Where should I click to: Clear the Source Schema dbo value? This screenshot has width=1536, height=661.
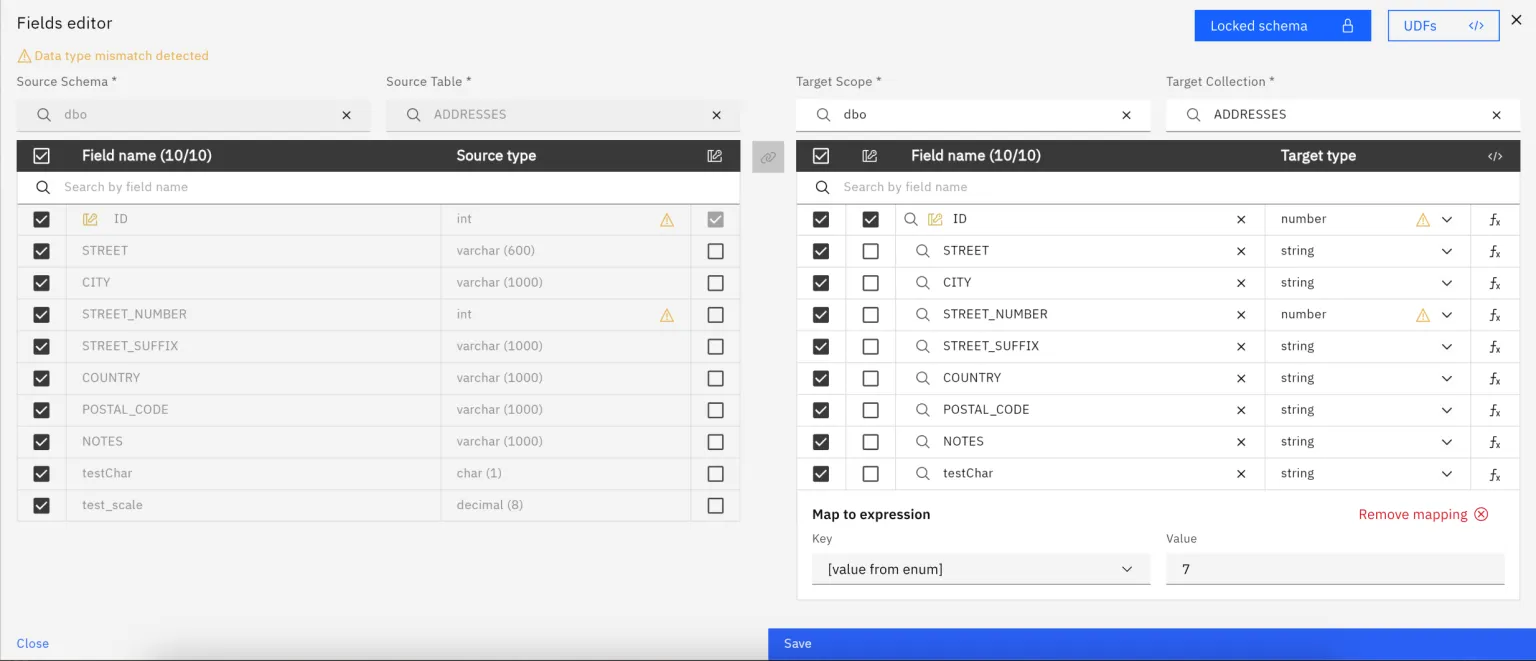[x=346, y=115]
